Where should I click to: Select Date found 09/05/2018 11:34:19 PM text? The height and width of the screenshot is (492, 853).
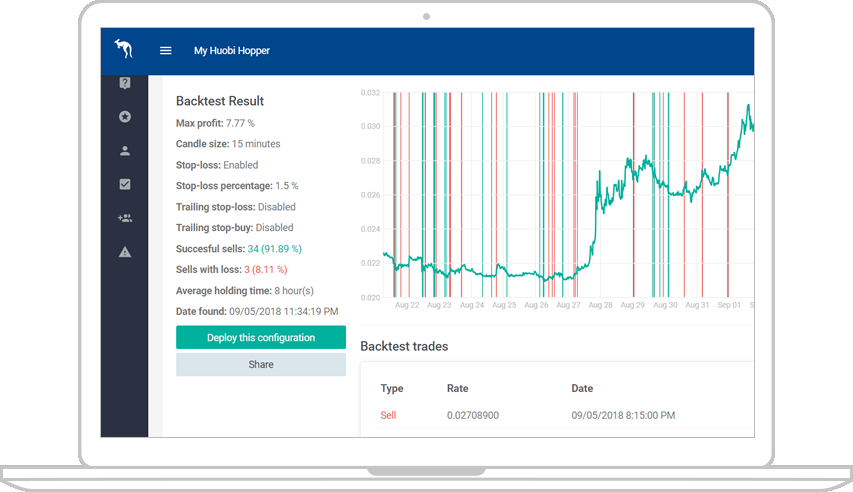257,311
